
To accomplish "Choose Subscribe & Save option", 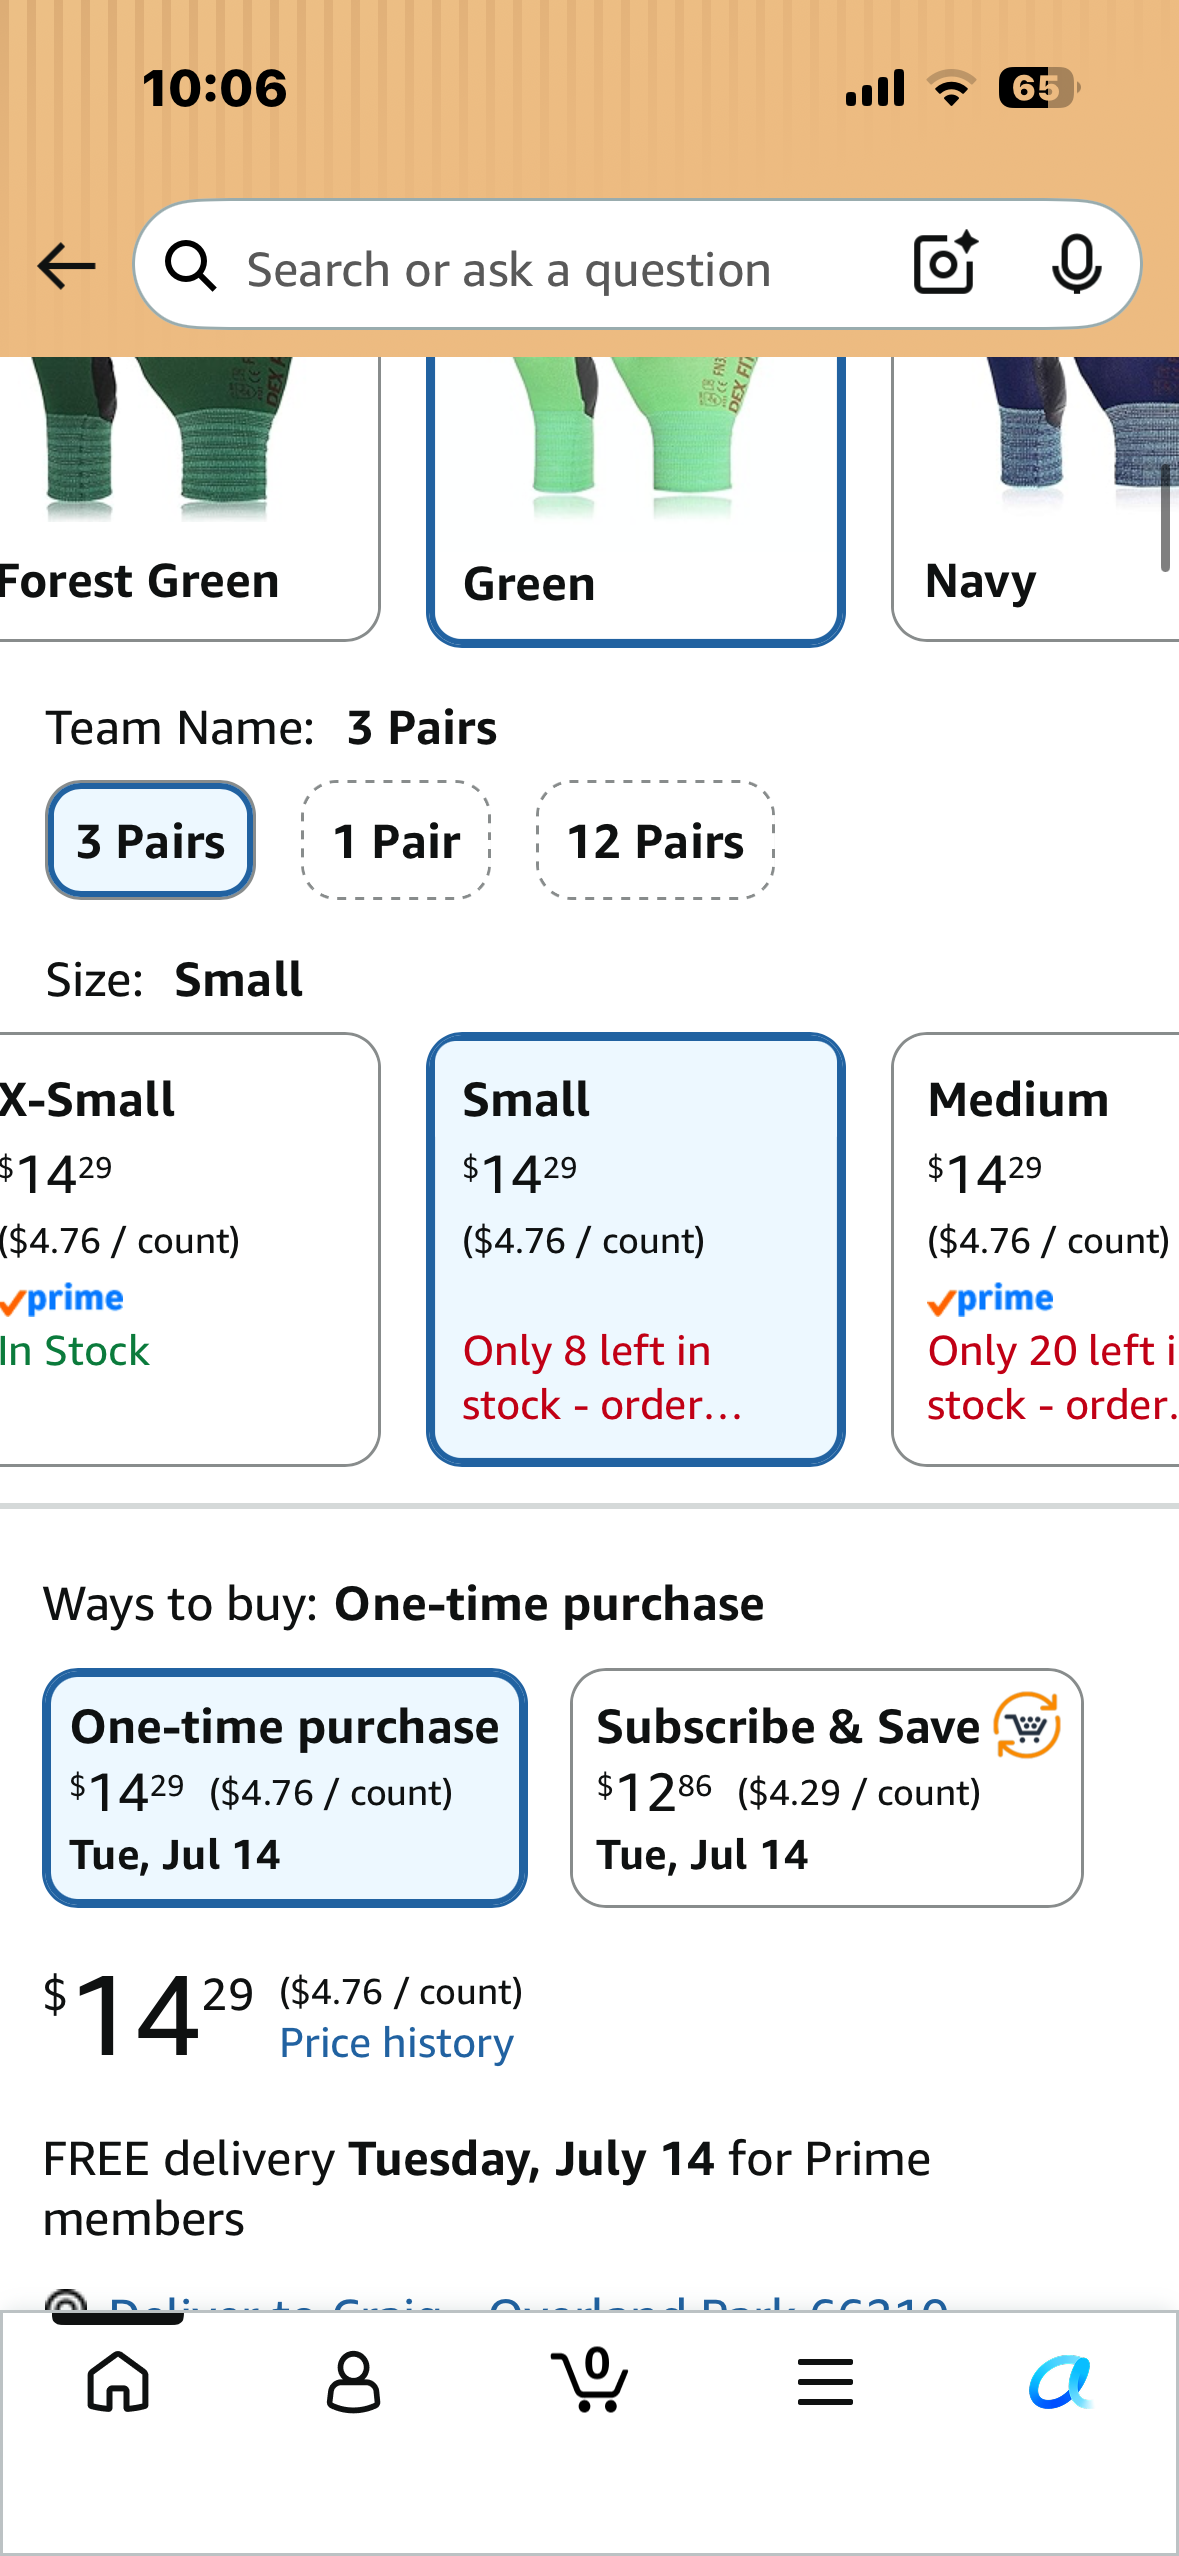I will 826,1787.
